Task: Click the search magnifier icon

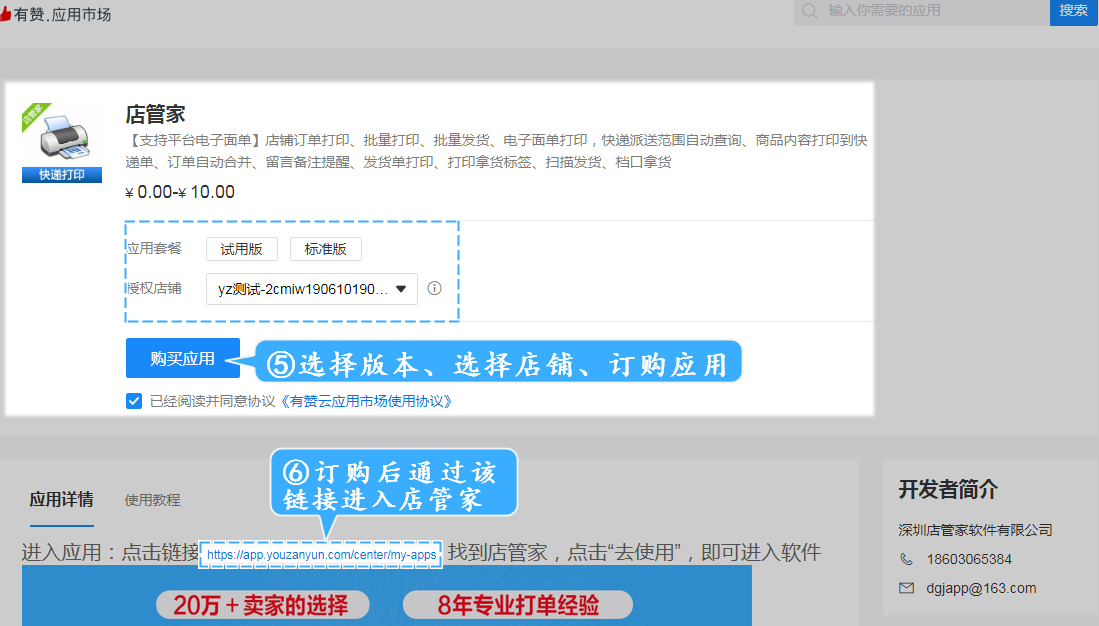Action: tap(810, 11)
